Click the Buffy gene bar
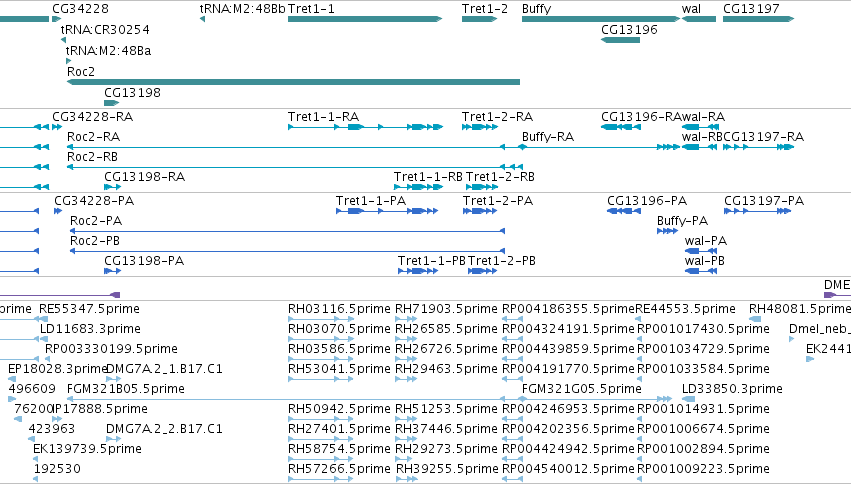 click(x=601, y=19)
